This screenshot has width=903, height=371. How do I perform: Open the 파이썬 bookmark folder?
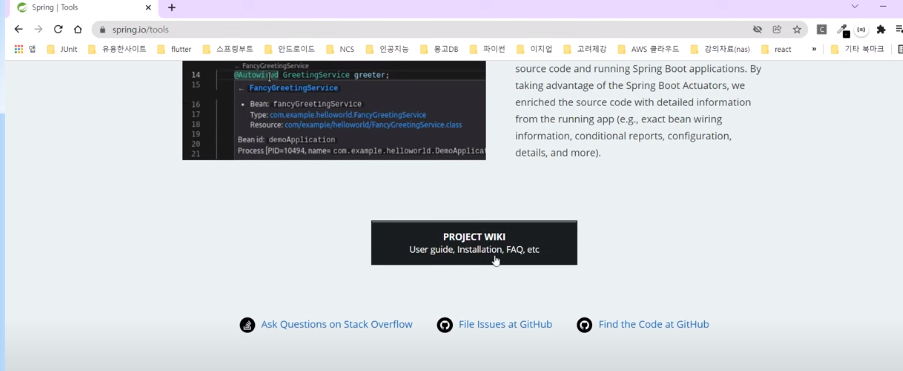487,49
